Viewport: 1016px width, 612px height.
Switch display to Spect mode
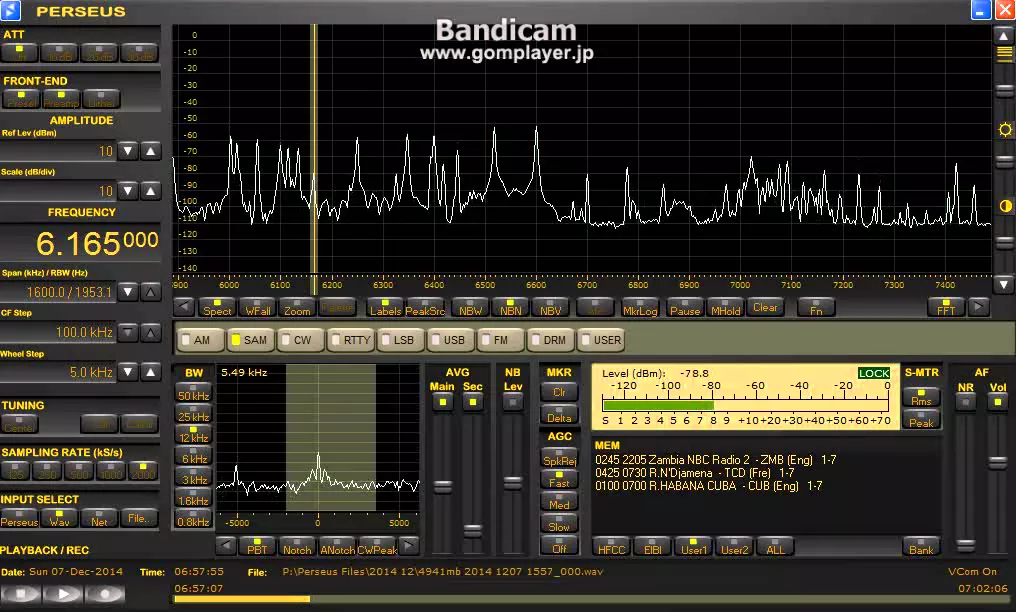point(217,308)
